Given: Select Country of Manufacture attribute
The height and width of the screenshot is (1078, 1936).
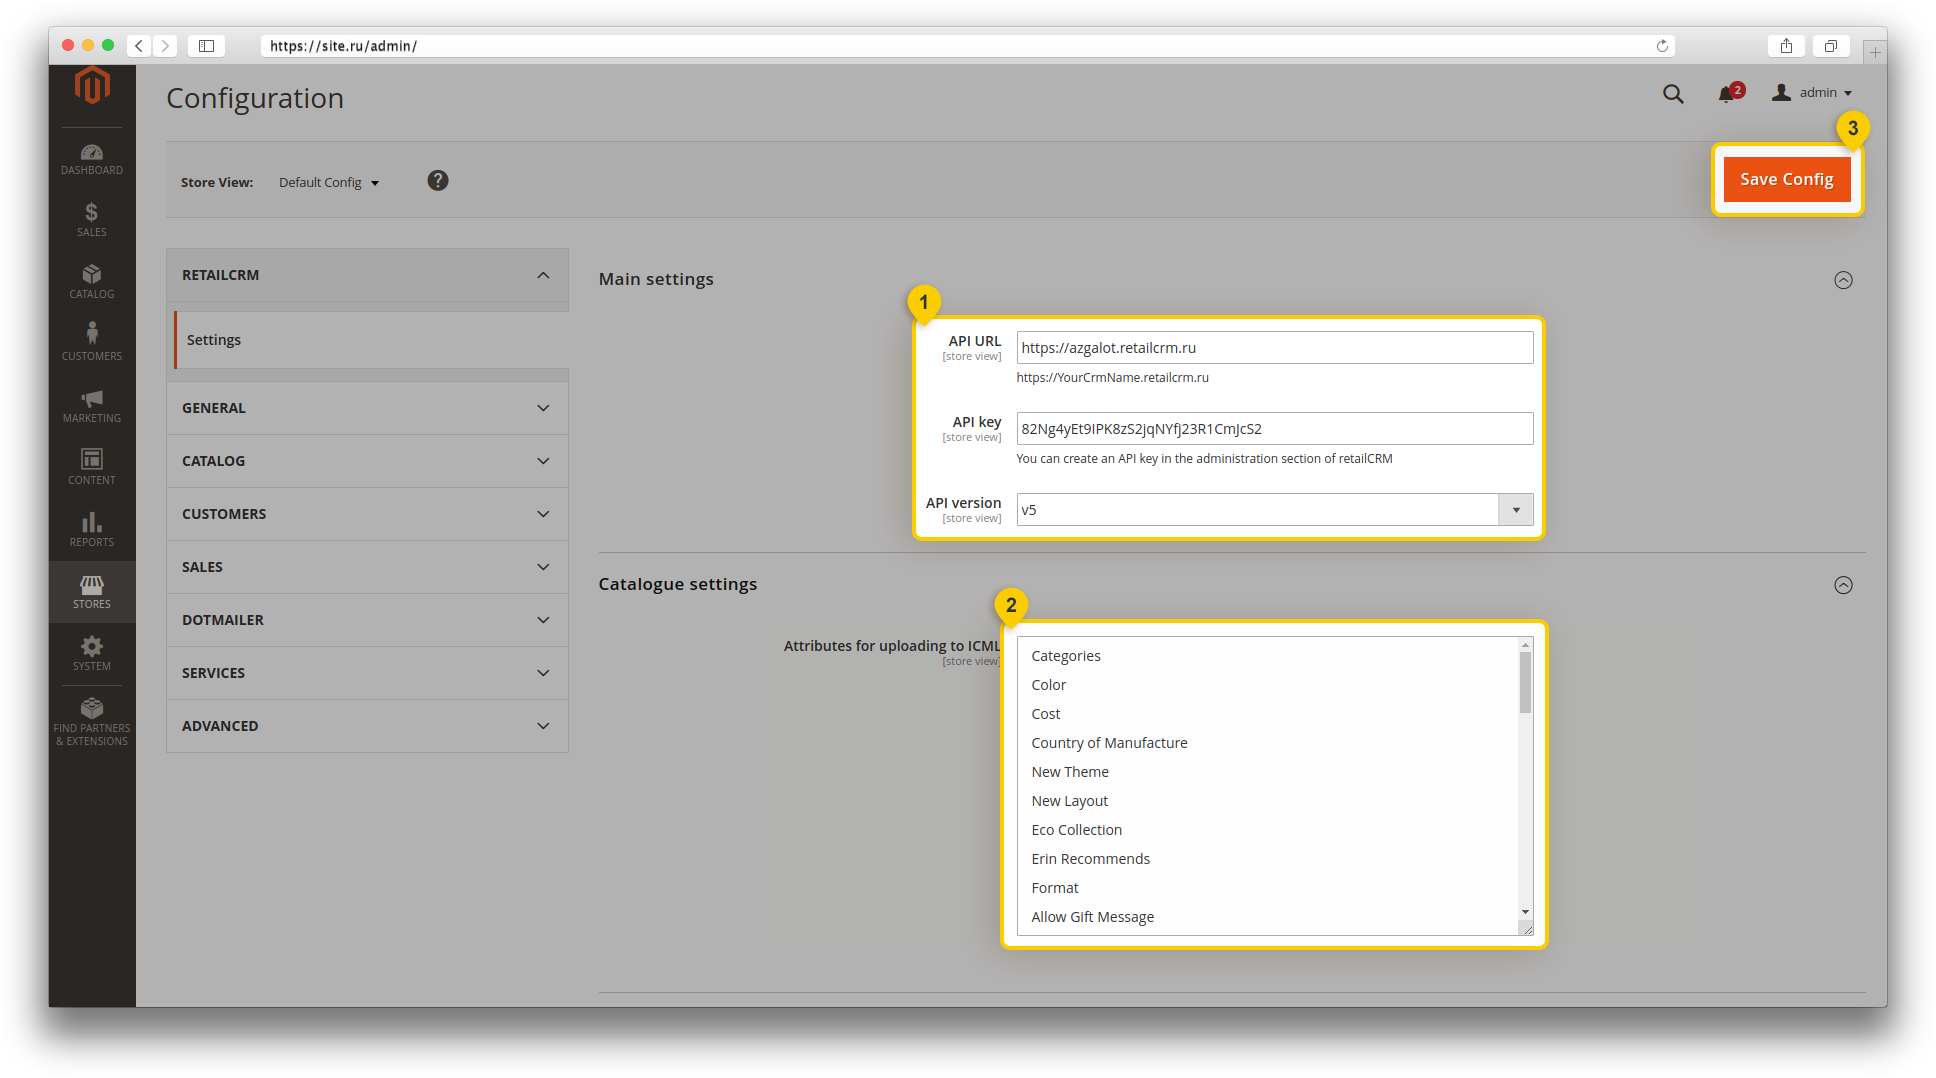Looking at the screenshot, I should (1109, 743).
